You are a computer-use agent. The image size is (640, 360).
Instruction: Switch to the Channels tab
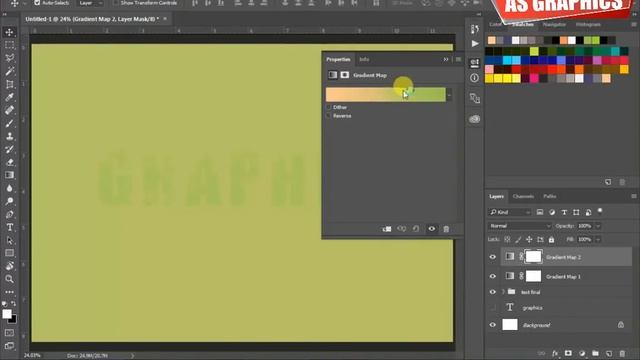(523, 197)
